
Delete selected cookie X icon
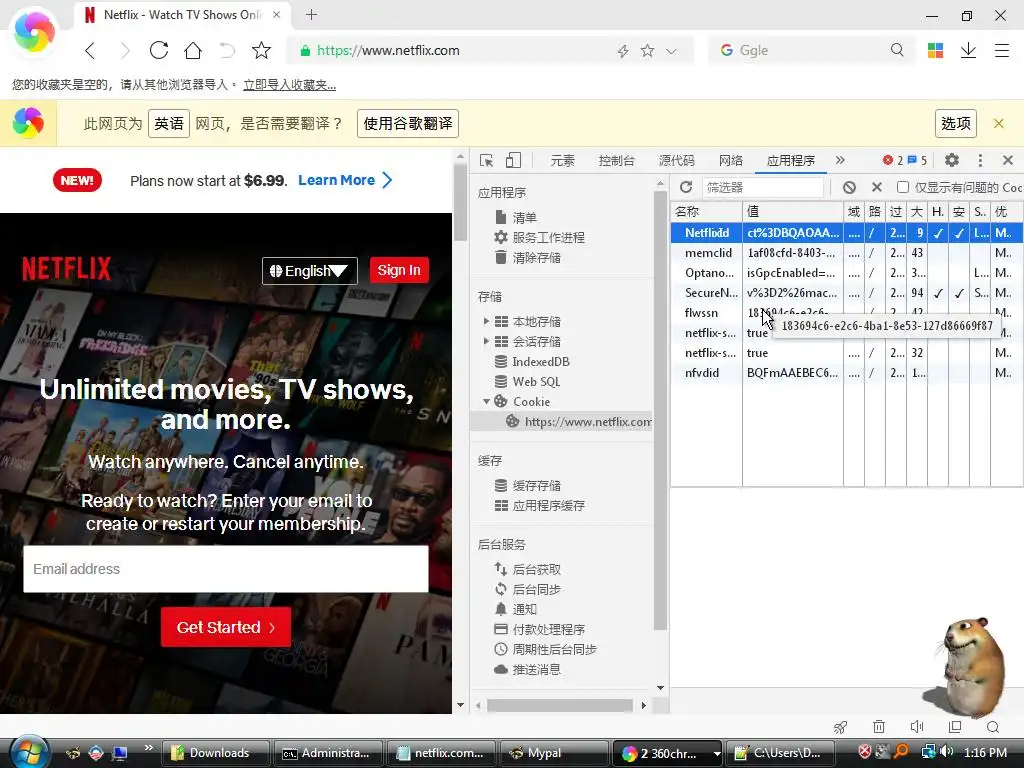tap(877, 187)
